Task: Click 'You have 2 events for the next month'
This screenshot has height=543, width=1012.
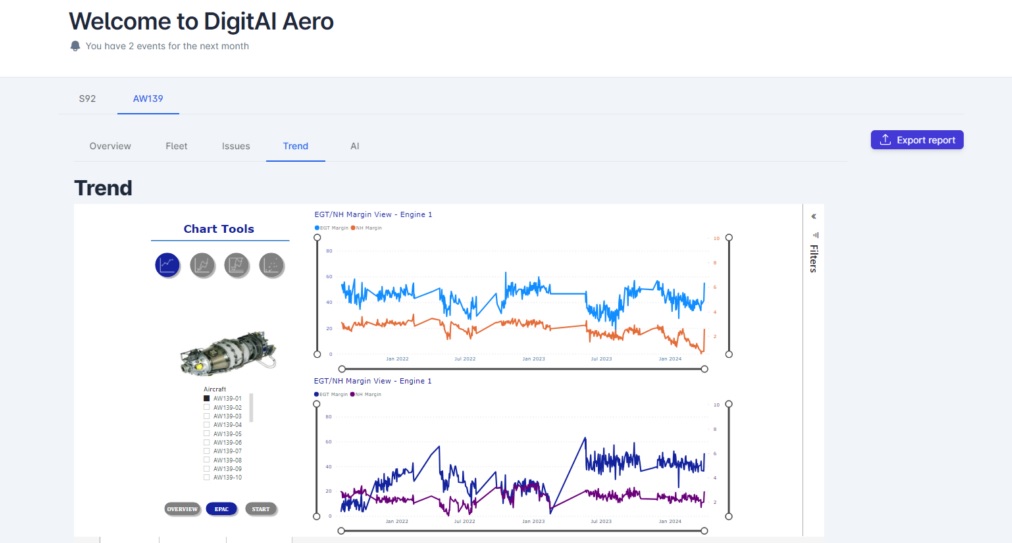Action: point(167,46)
